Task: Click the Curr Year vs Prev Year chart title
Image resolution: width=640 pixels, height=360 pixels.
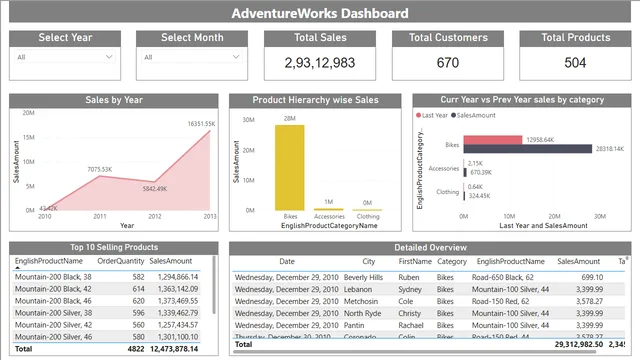Action: click(522, 100)
